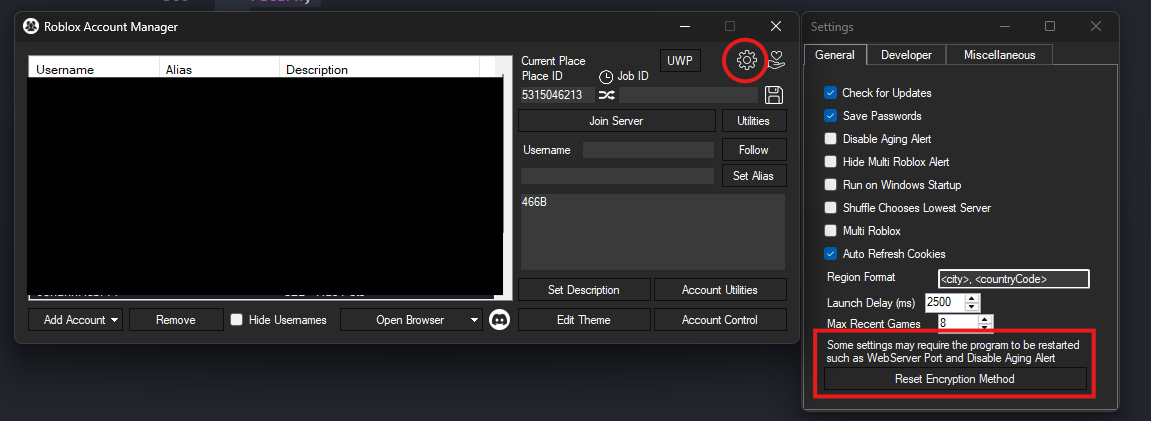Viewport: 1151px width, 421px height.
Task: Click the Max Recent Games value field
Action: [958, 323]
